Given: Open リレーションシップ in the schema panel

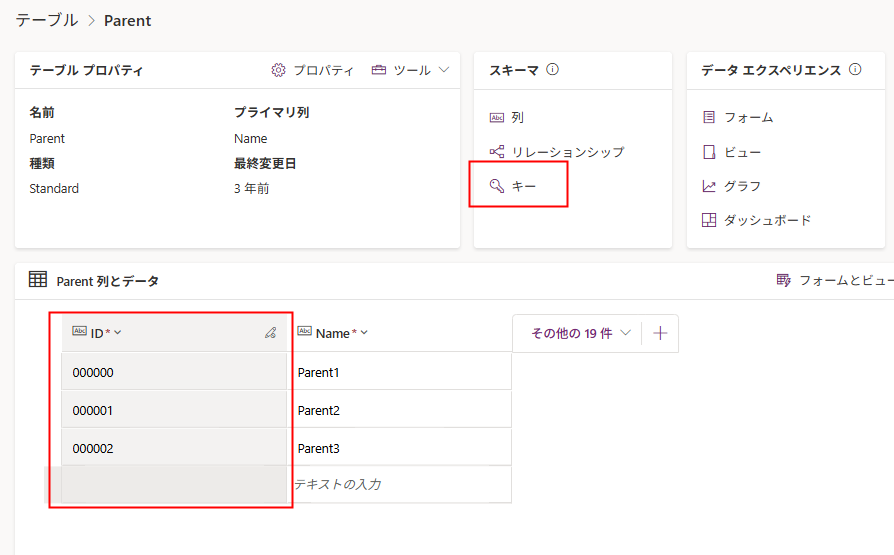Looking at the screenshot, I should pyautogui.click(x=557, y=152).
